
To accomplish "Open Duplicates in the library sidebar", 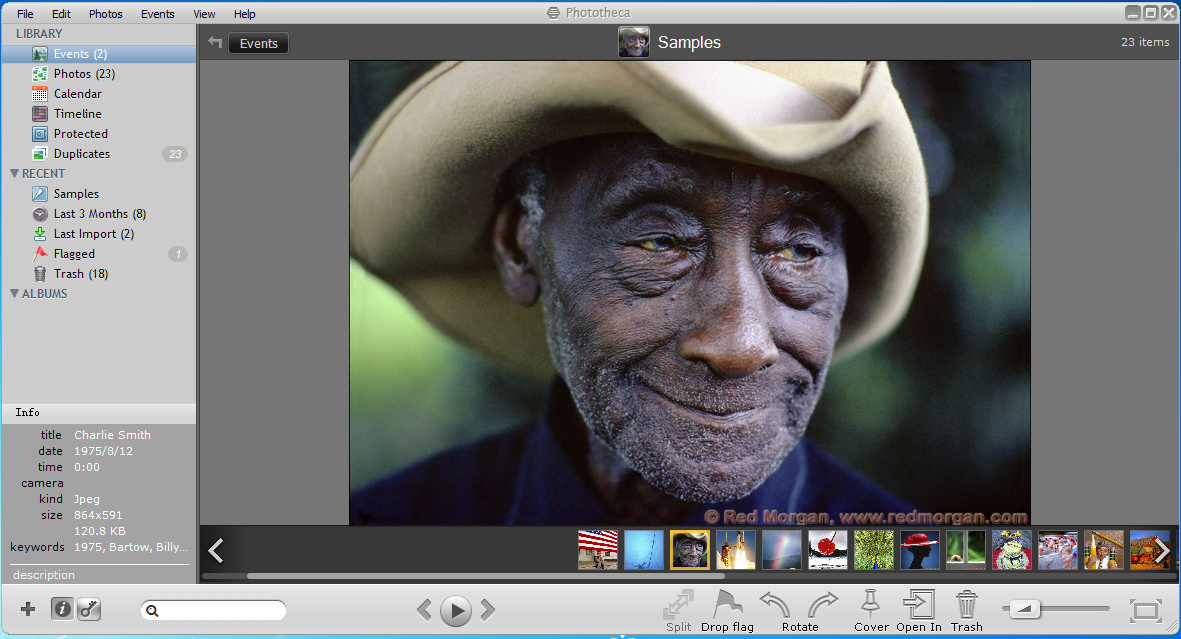I will [x=81, y=154].
